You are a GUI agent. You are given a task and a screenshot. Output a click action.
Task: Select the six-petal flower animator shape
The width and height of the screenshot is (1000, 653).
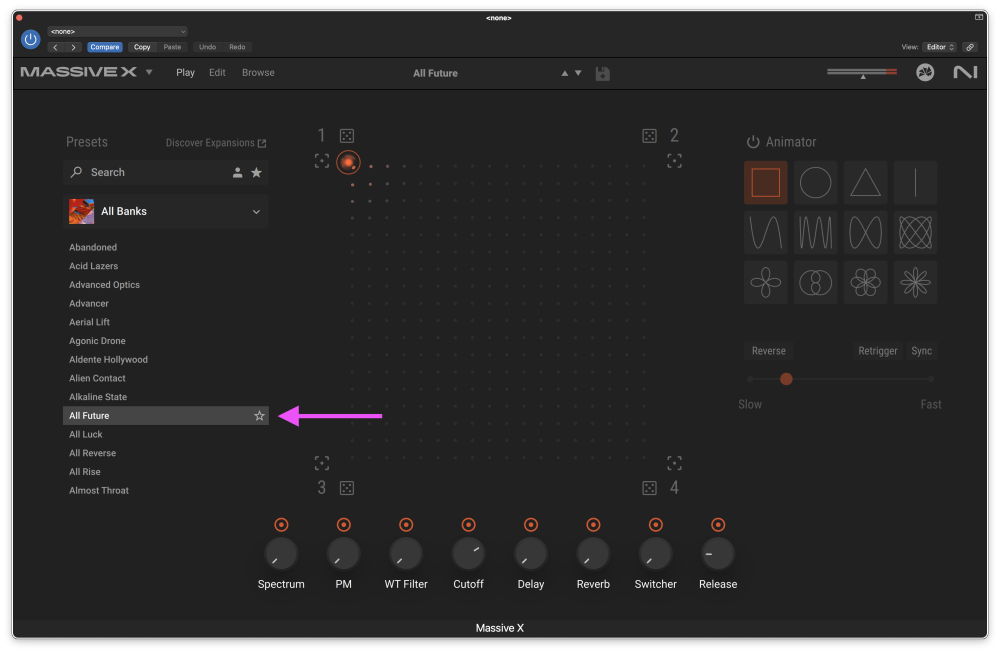point(865,282)
